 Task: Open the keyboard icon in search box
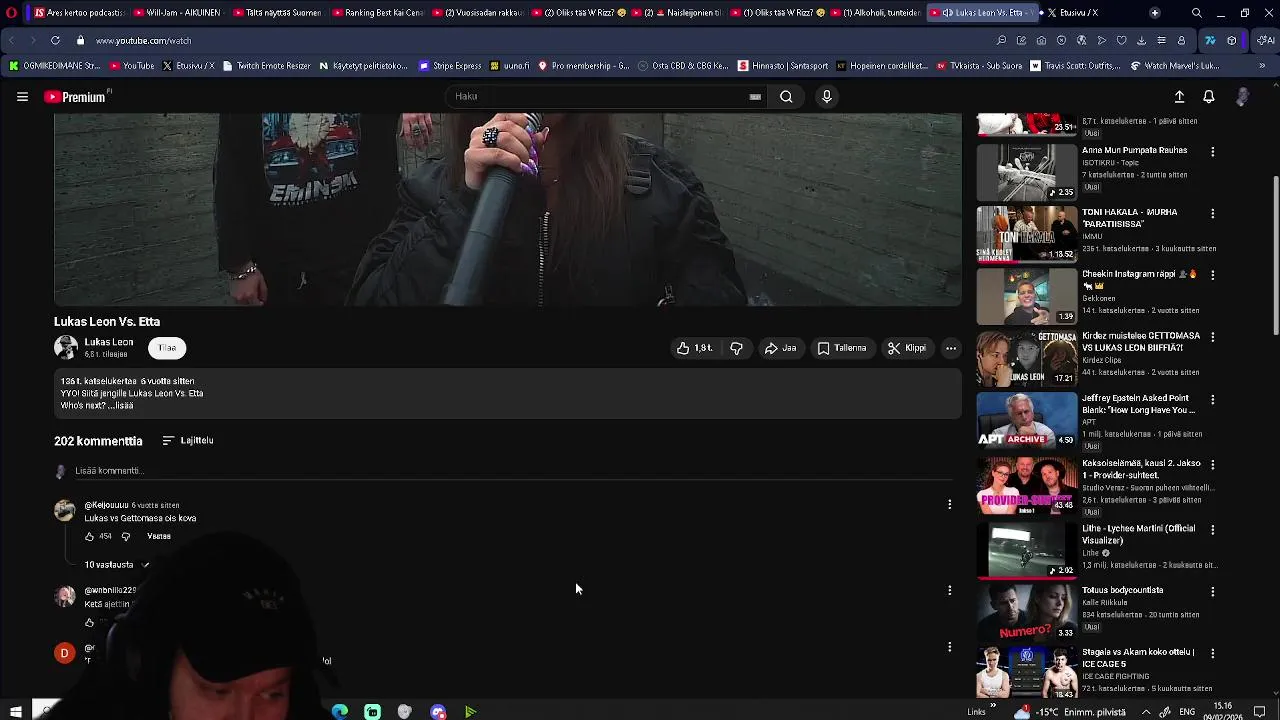point(755,97)
